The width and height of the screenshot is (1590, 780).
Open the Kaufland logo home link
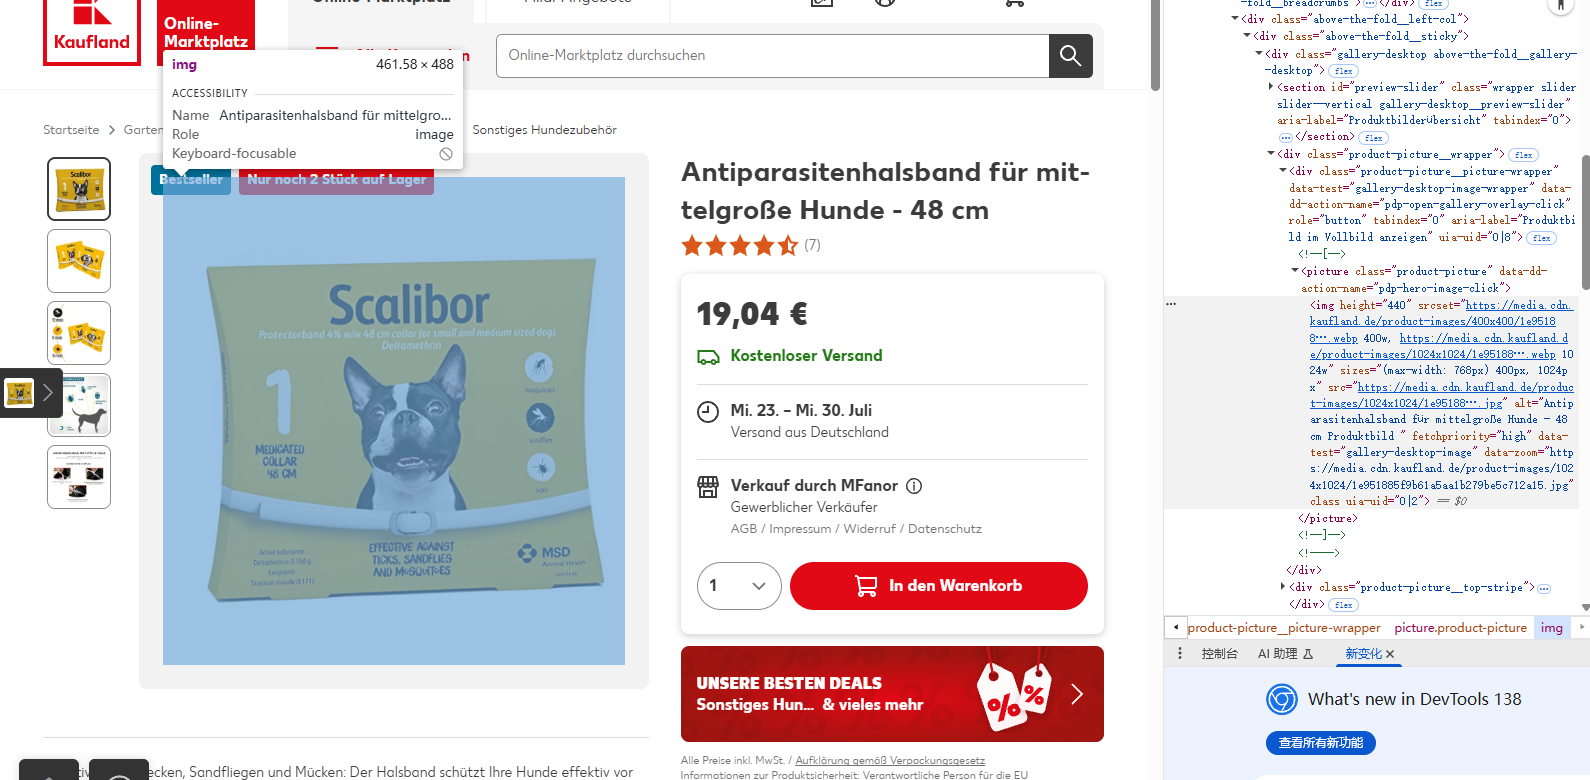click(x=92, y=32)
